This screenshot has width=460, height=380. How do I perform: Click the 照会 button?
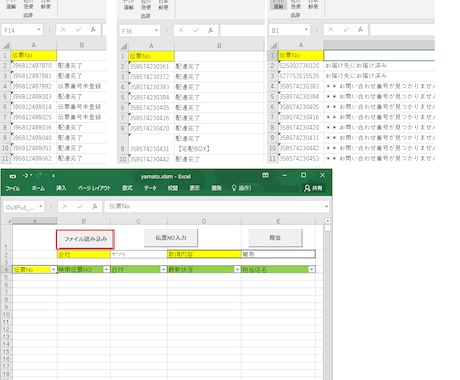275,238
